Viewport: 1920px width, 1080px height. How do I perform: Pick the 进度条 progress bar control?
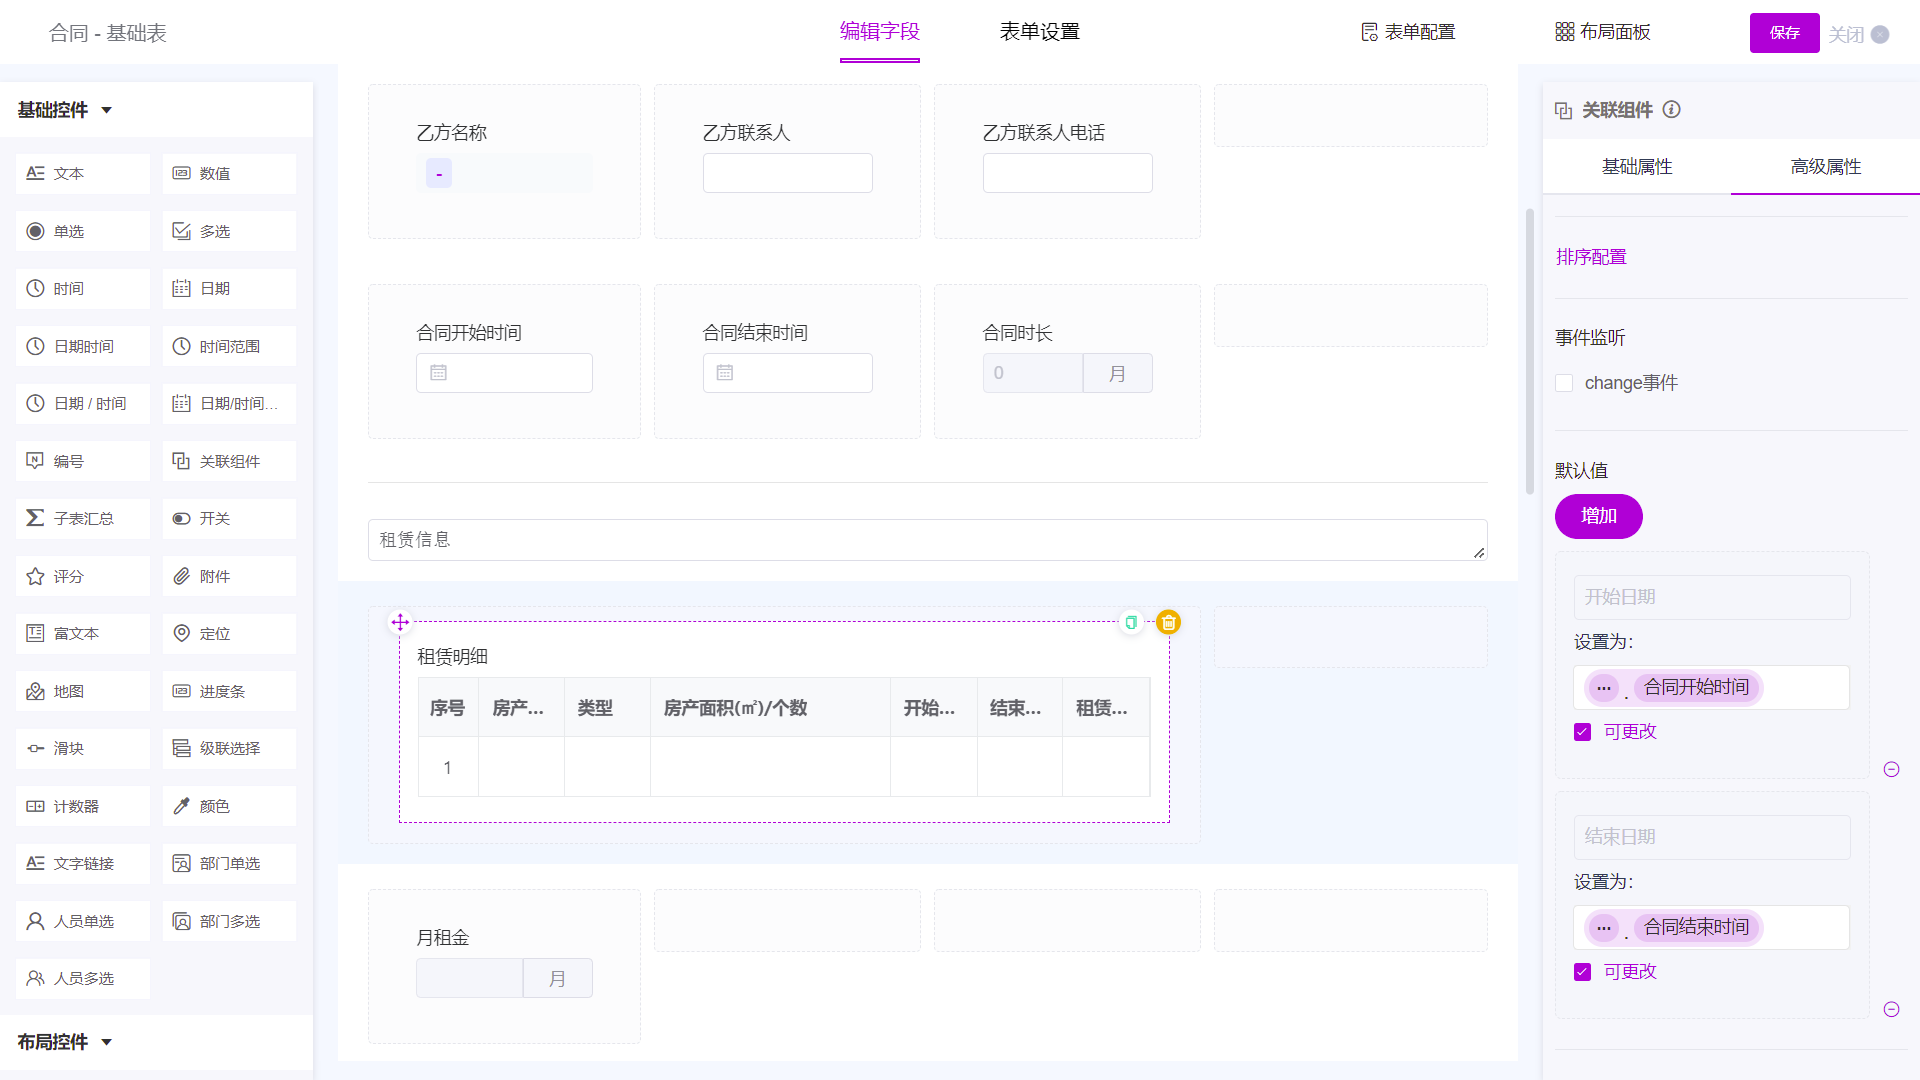[229, 691]
